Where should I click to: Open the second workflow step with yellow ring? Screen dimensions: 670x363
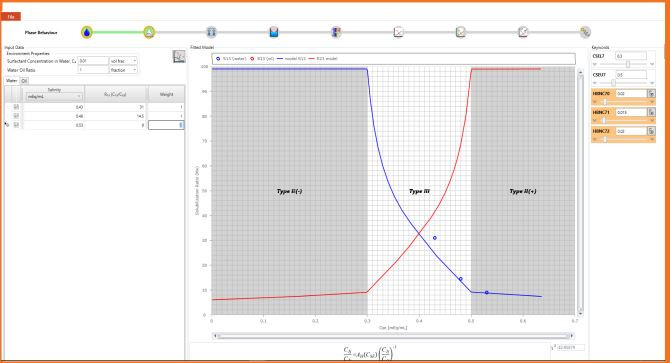(149, 32)
